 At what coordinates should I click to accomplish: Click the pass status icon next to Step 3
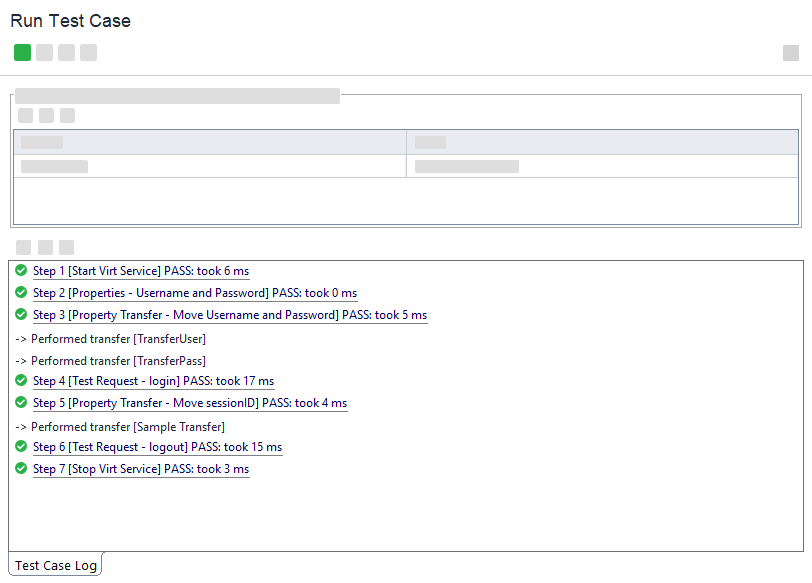[x=21, y=314]
